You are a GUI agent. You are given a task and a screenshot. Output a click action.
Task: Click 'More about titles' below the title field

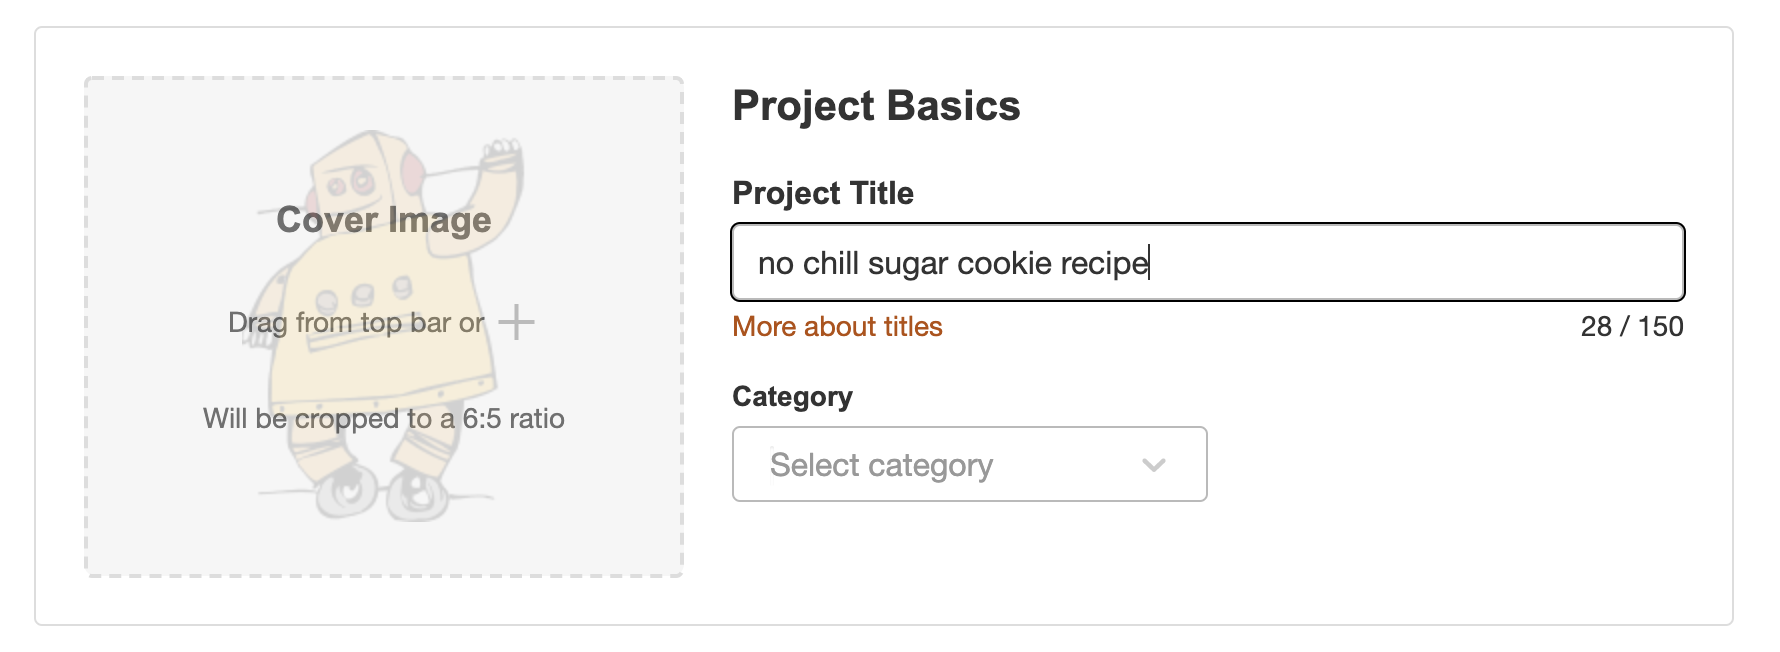point(837,326)
